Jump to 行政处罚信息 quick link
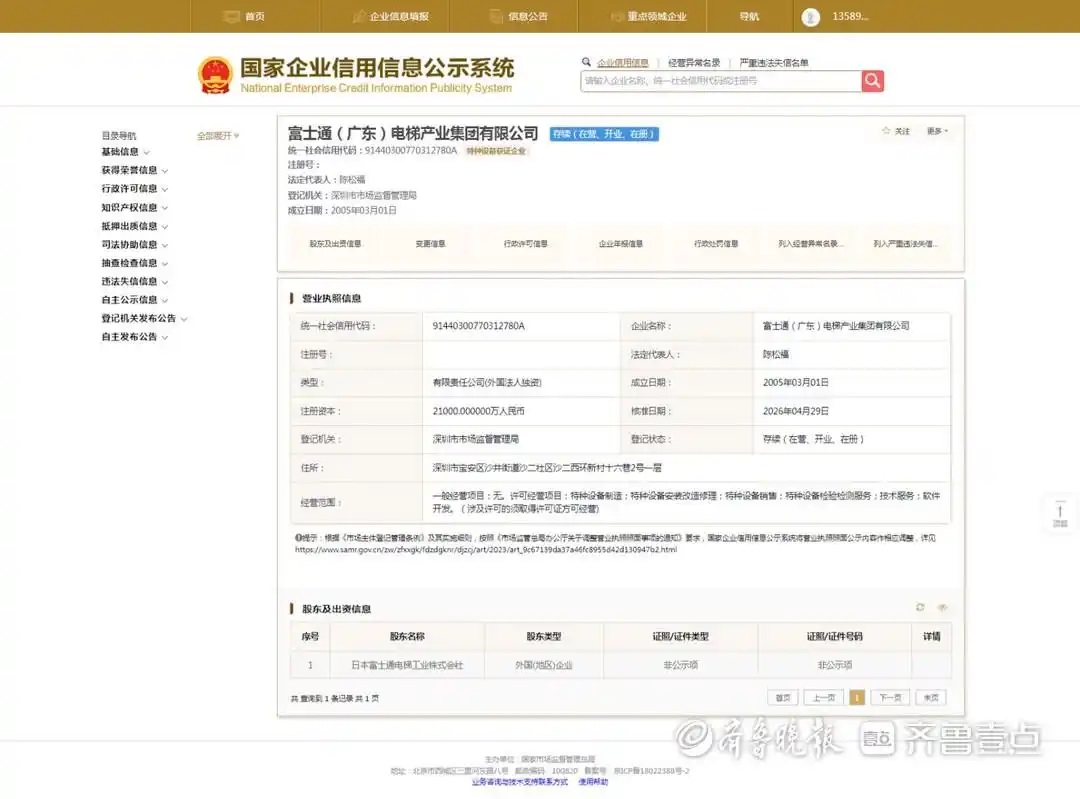The width and height of the screenshot is (1080, 799). tap(716, 244)
